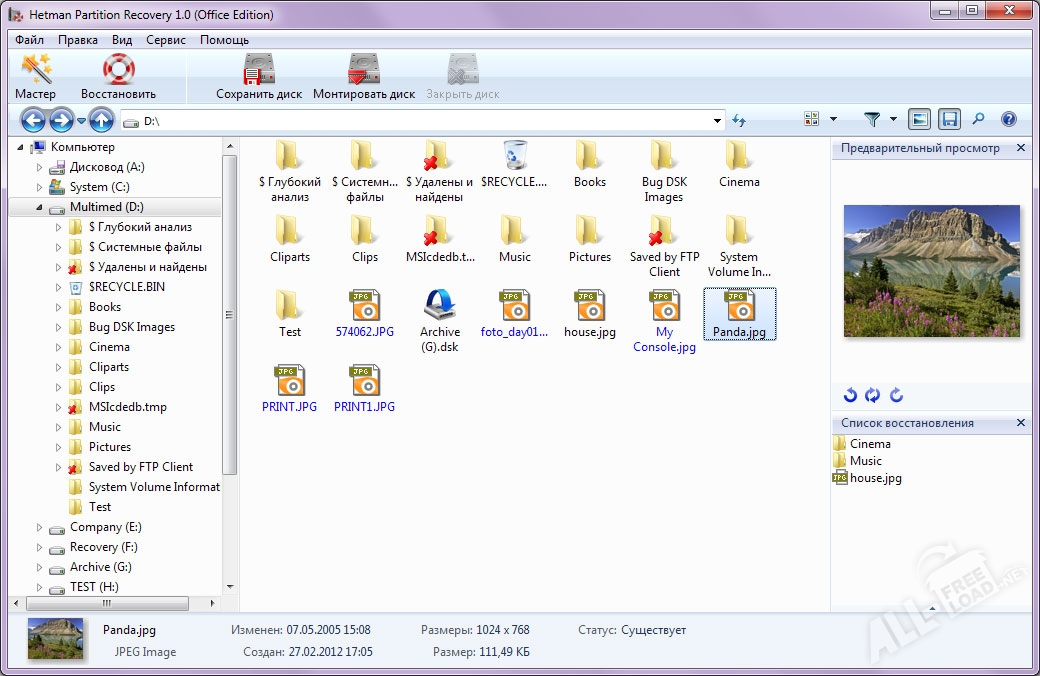
Task: Select house.jpg in the recovery list
Action: [875, 478]
